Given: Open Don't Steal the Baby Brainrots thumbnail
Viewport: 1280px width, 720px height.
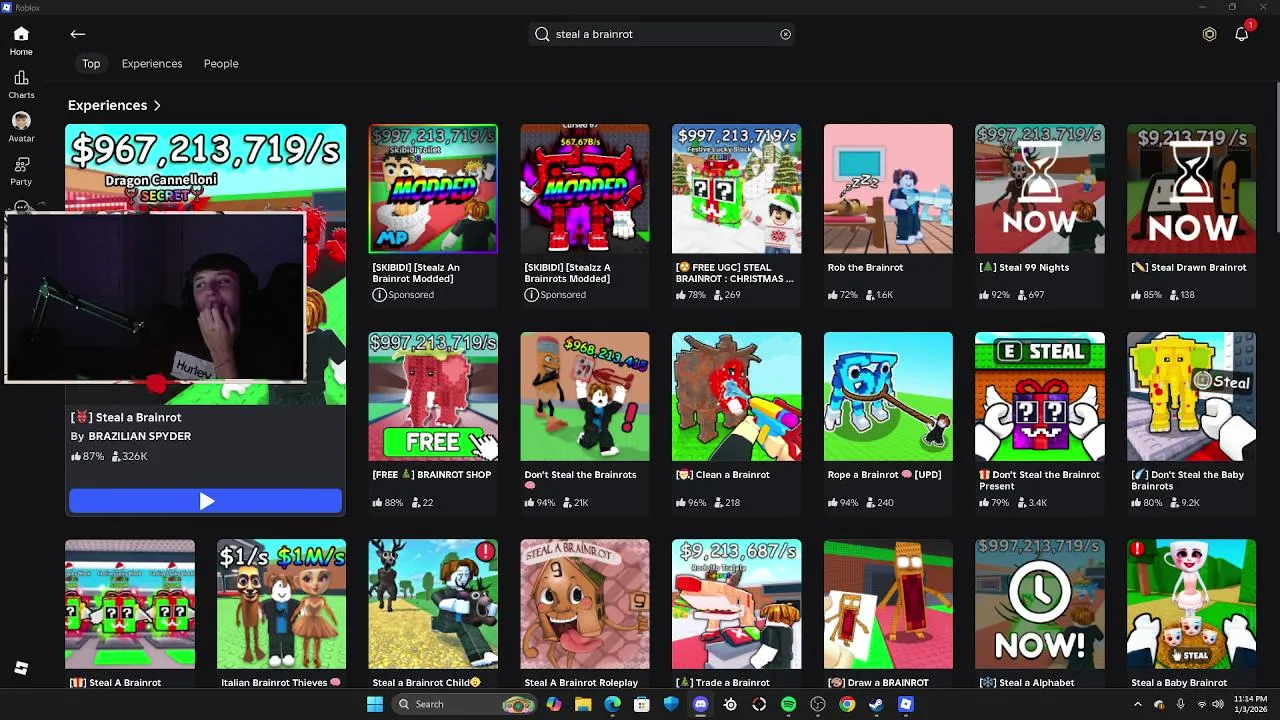Looking at the screenshot, I should pyautogui.click(x=1191, y=396).
